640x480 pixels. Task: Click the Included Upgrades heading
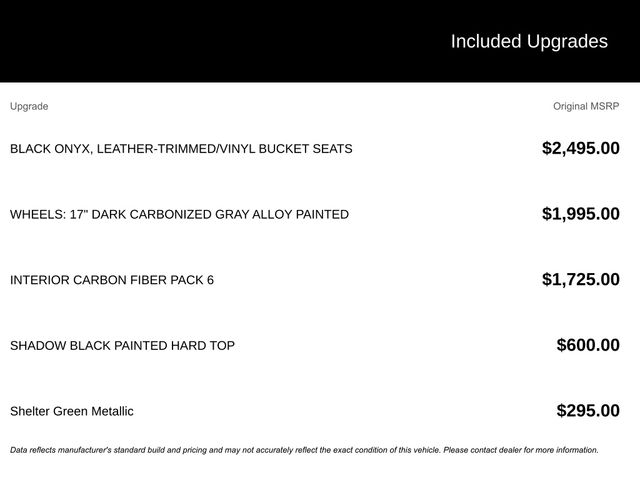click(x=528, y=41)
